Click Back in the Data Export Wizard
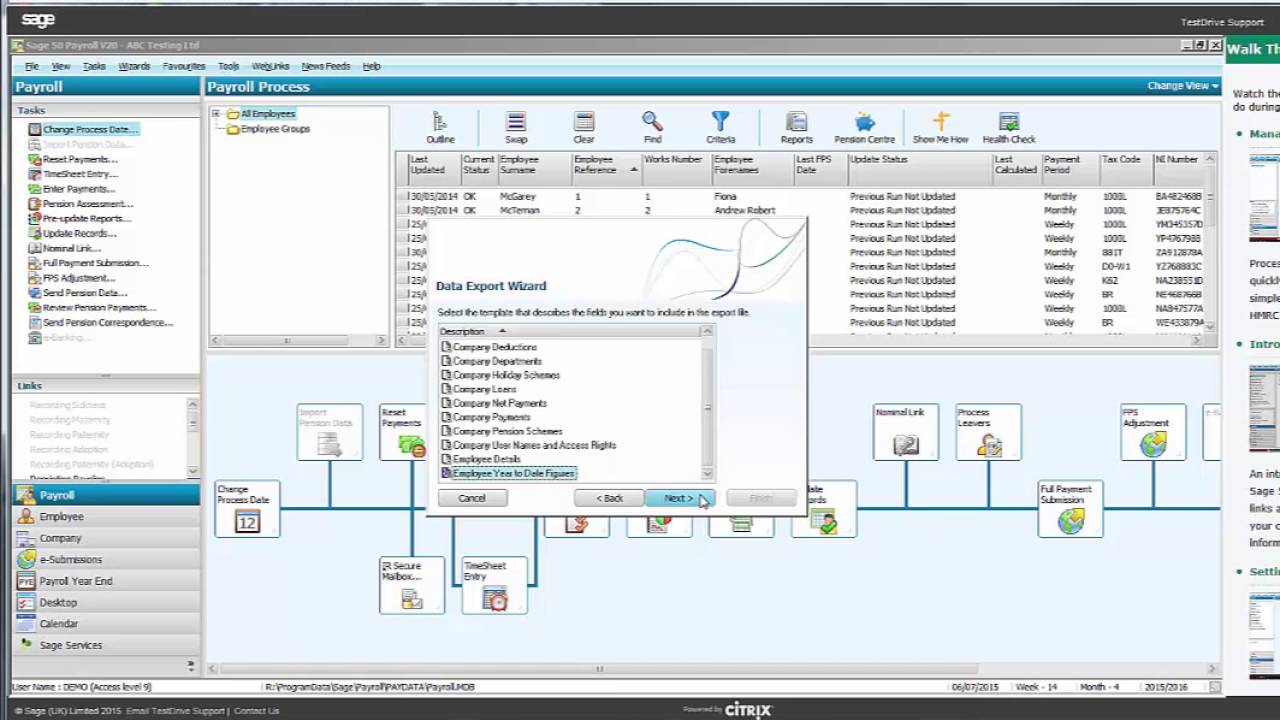The height and width of the screenshot is (720, 1280). tap(609, 498)
